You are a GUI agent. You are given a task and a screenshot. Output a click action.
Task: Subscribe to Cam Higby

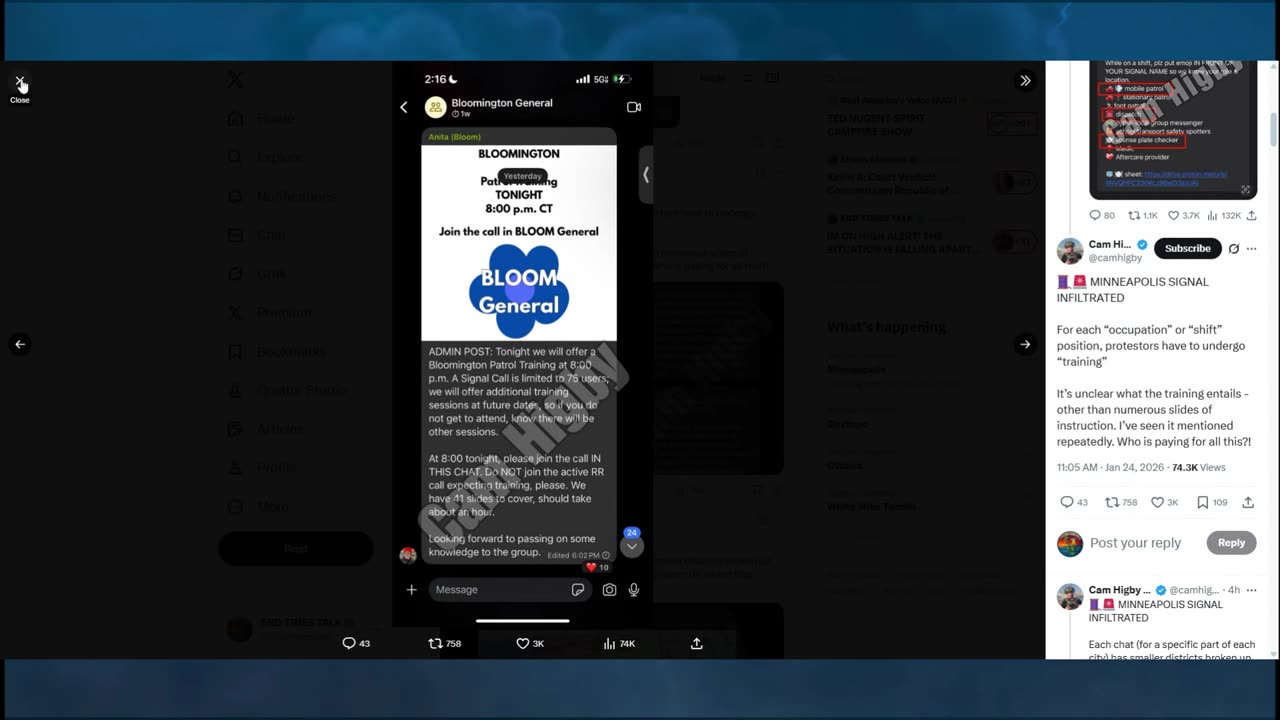pyautogui.click(x=1188, y=248)
